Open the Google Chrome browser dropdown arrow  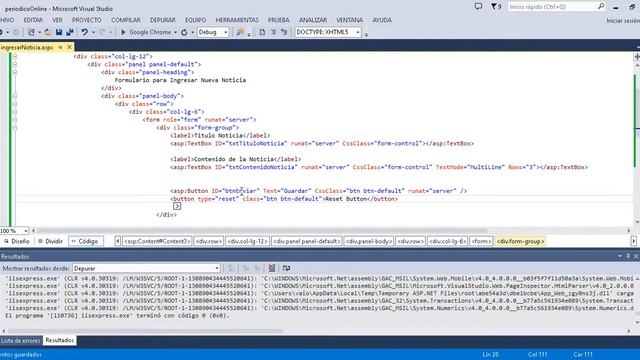(x=175, y=32)
